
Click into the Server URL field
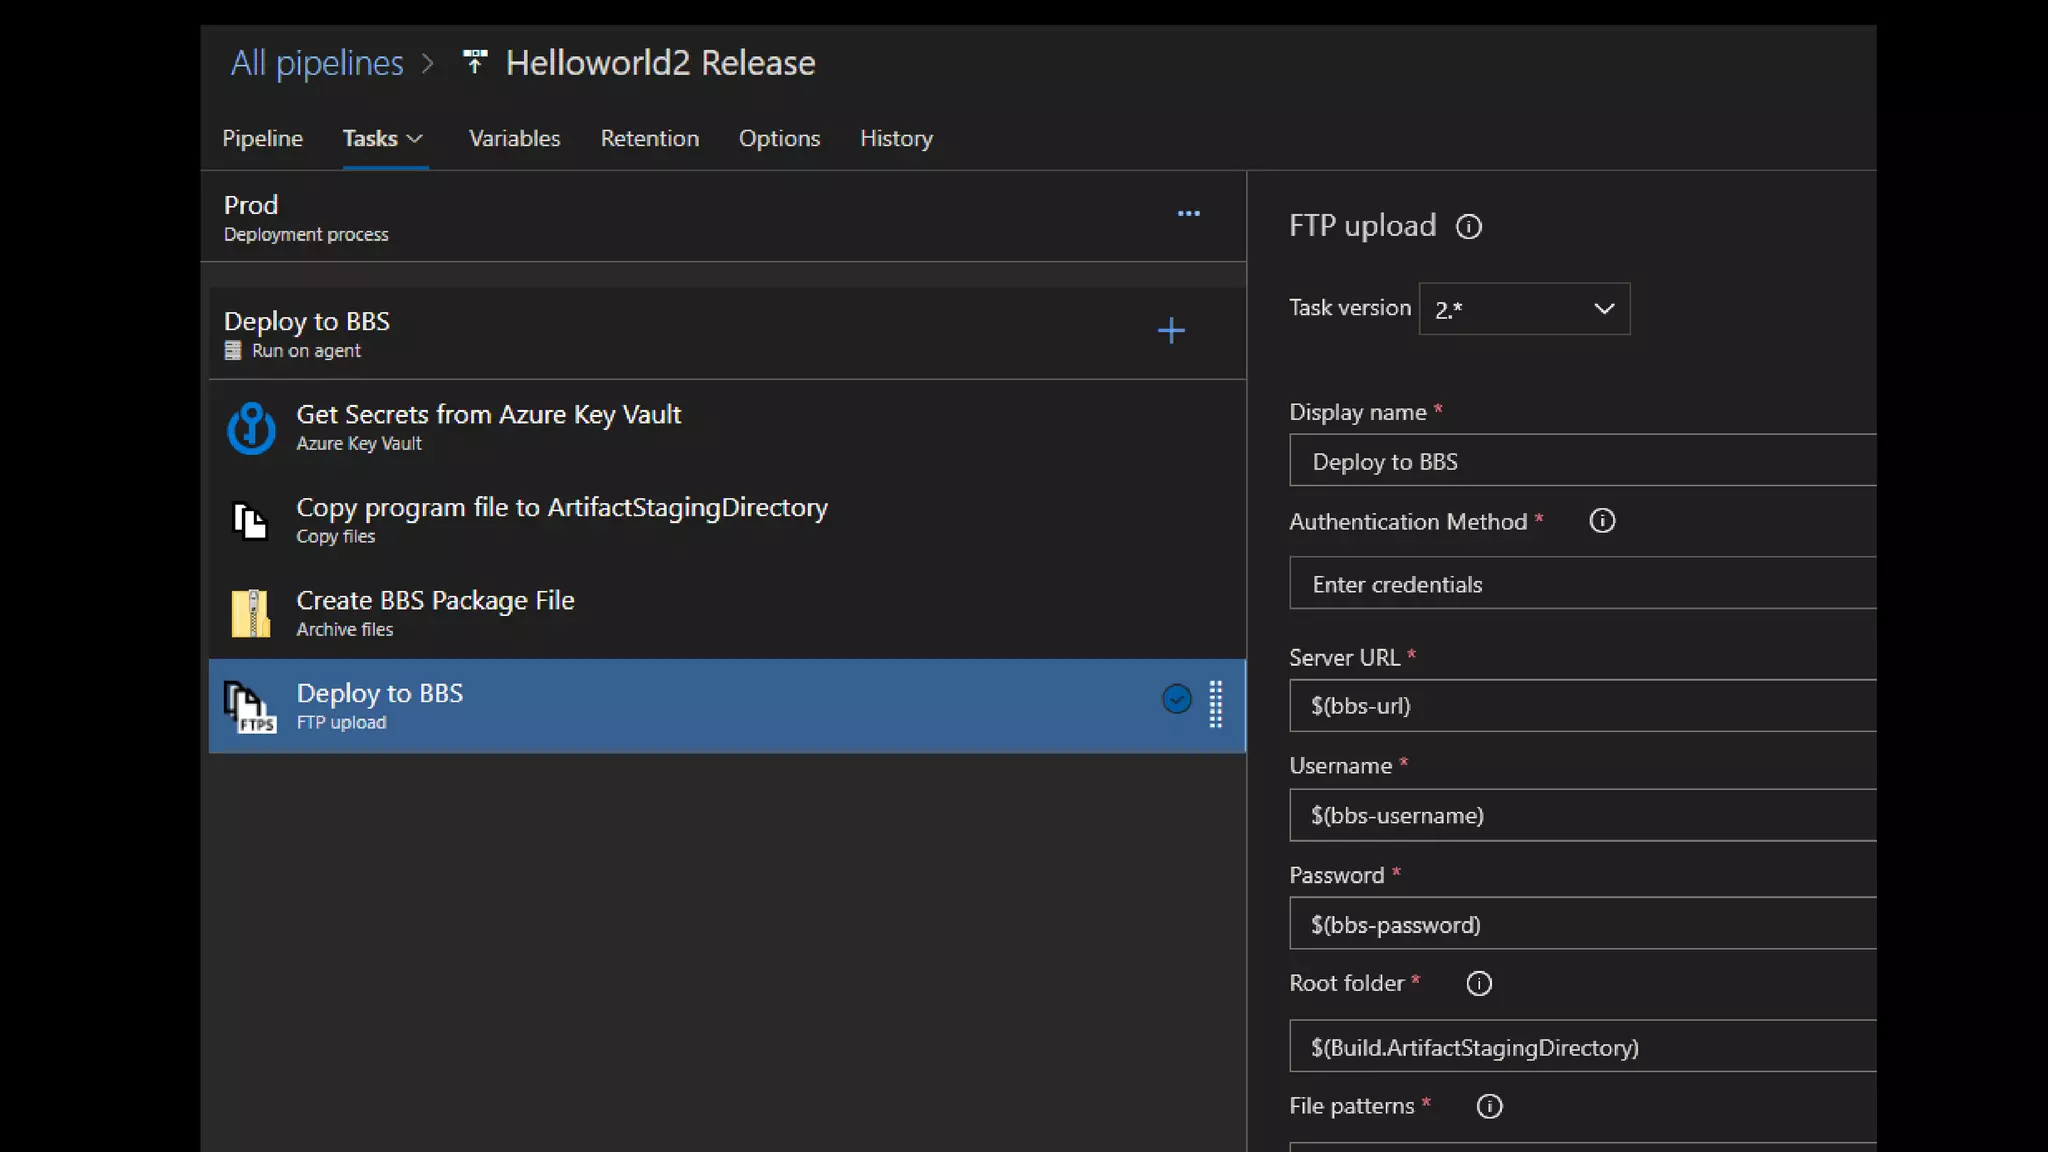point(1582,706)
